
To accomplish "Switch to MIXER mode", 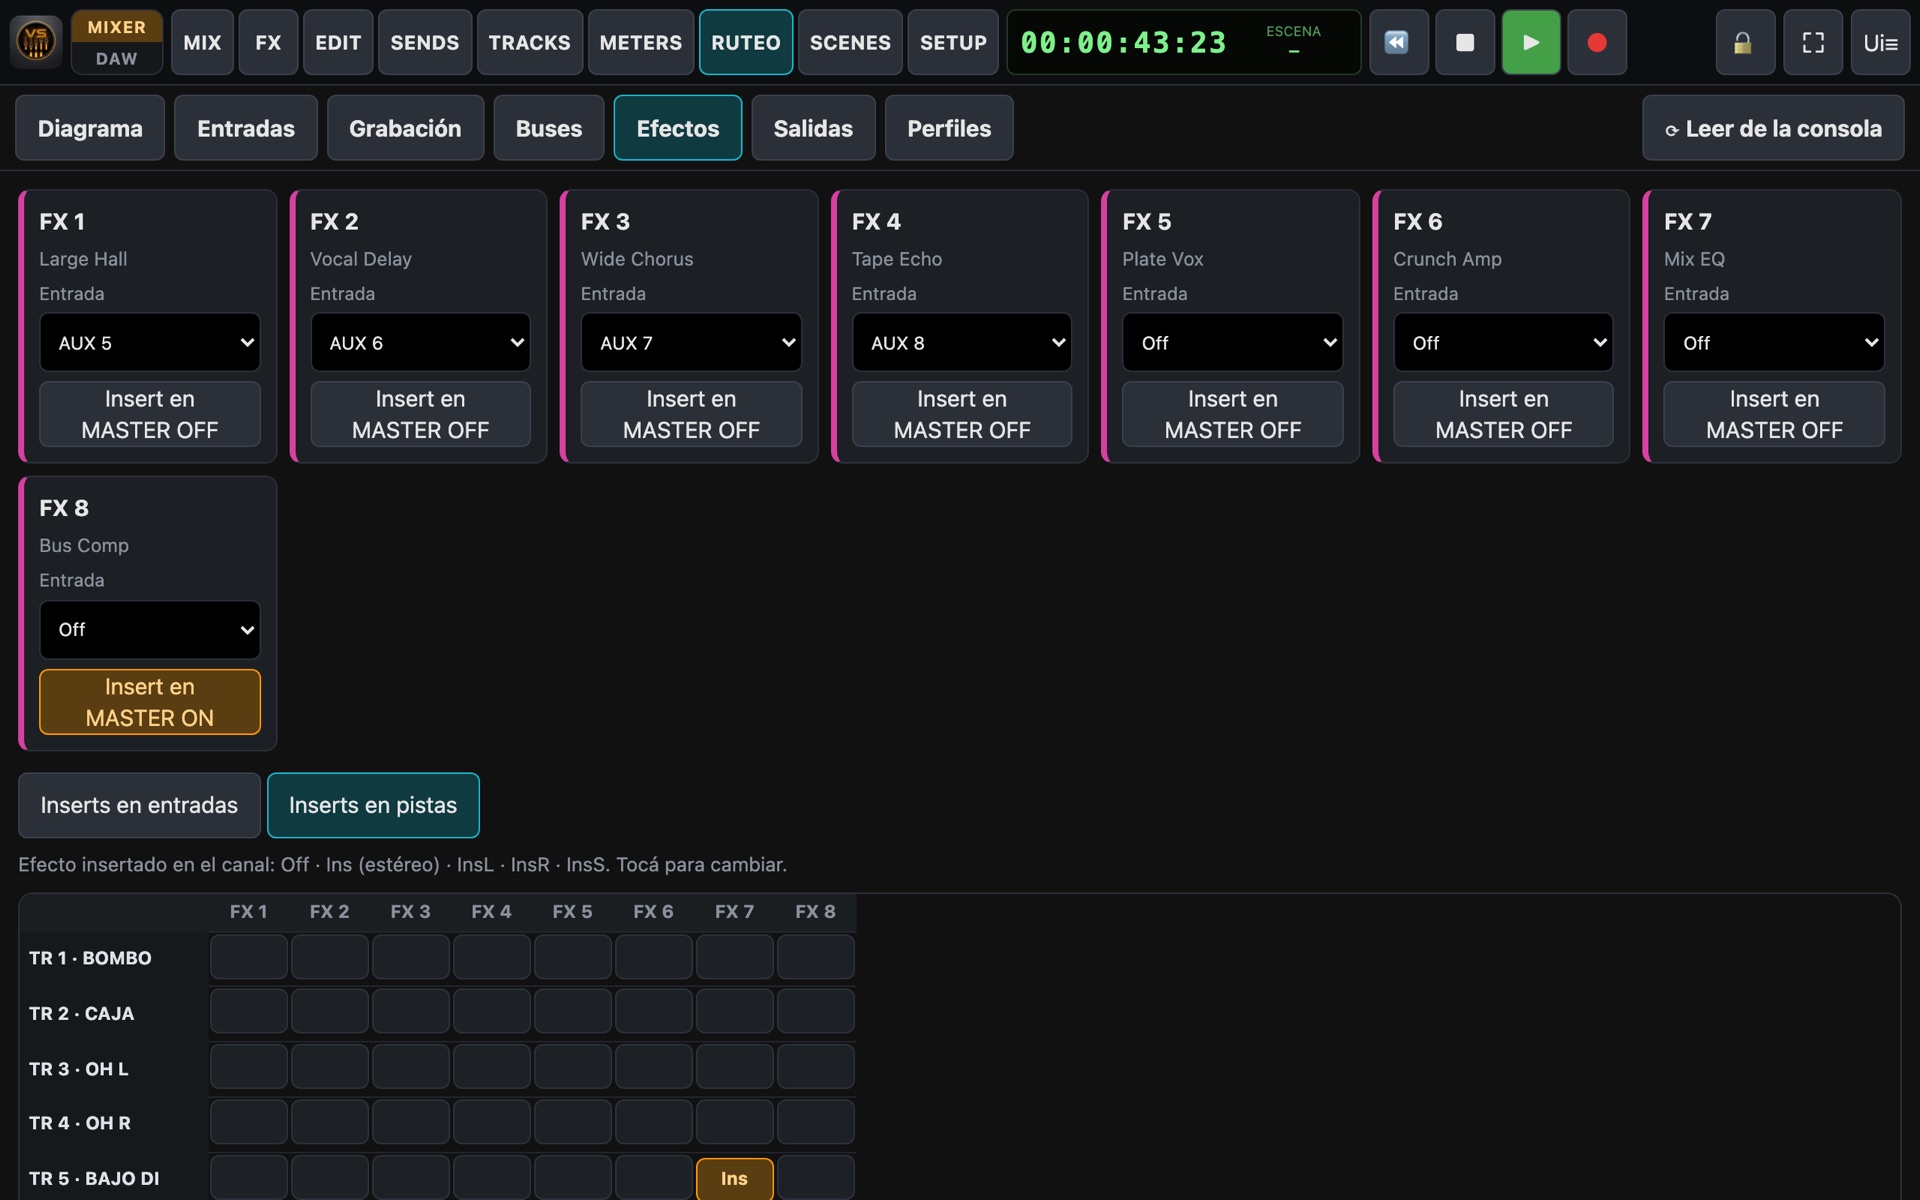I will tap(117, 27).
